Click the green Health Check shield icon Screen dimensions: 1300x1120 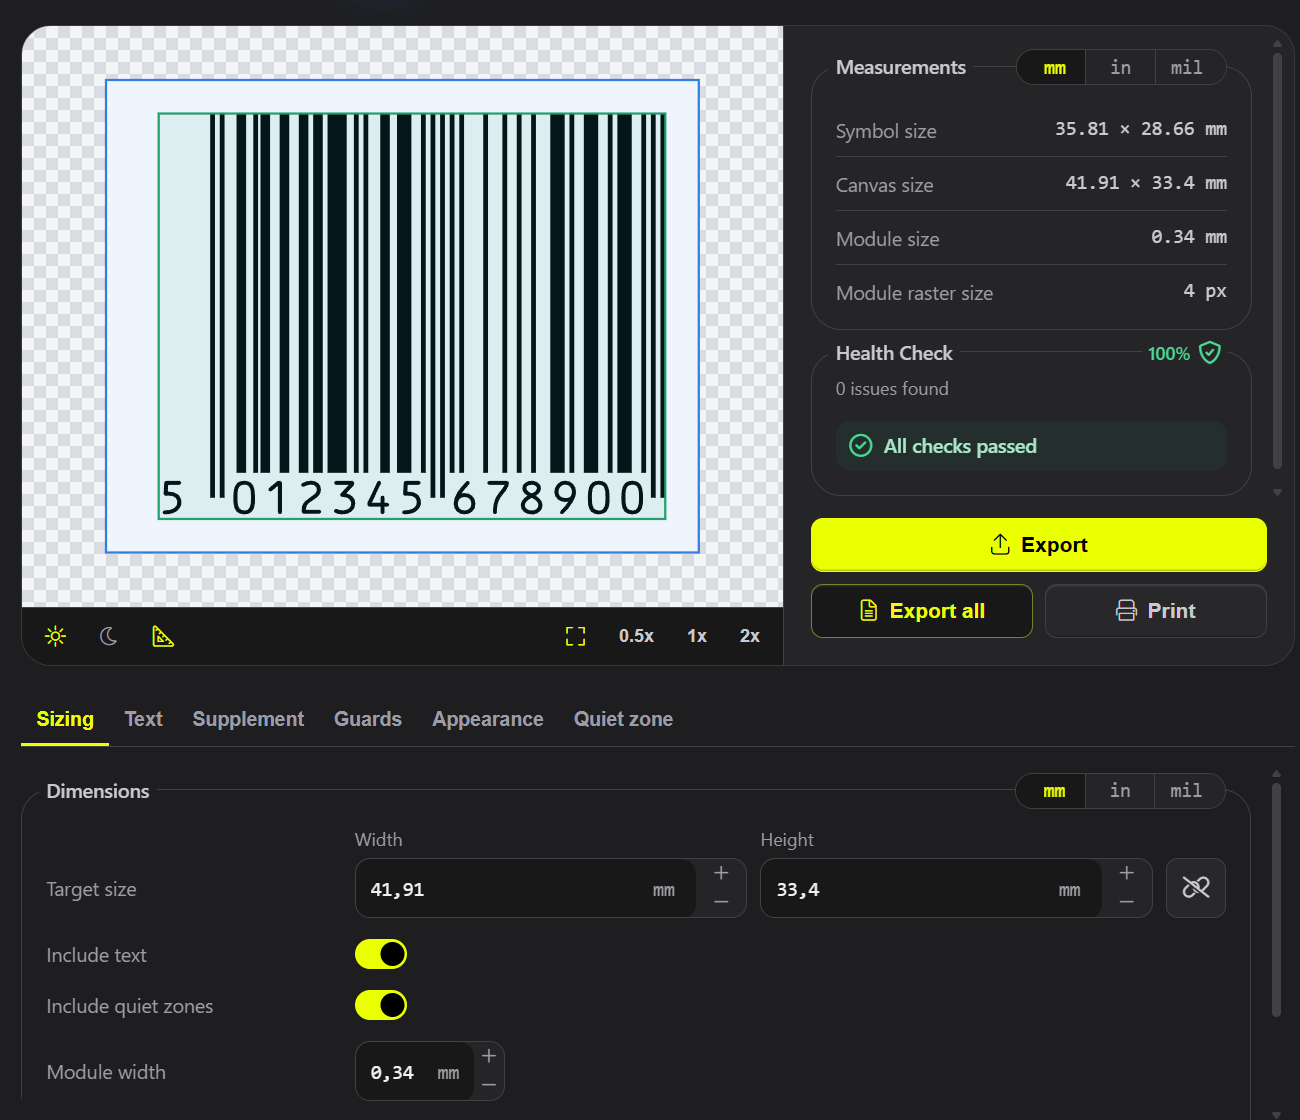tap(1210, 353)
